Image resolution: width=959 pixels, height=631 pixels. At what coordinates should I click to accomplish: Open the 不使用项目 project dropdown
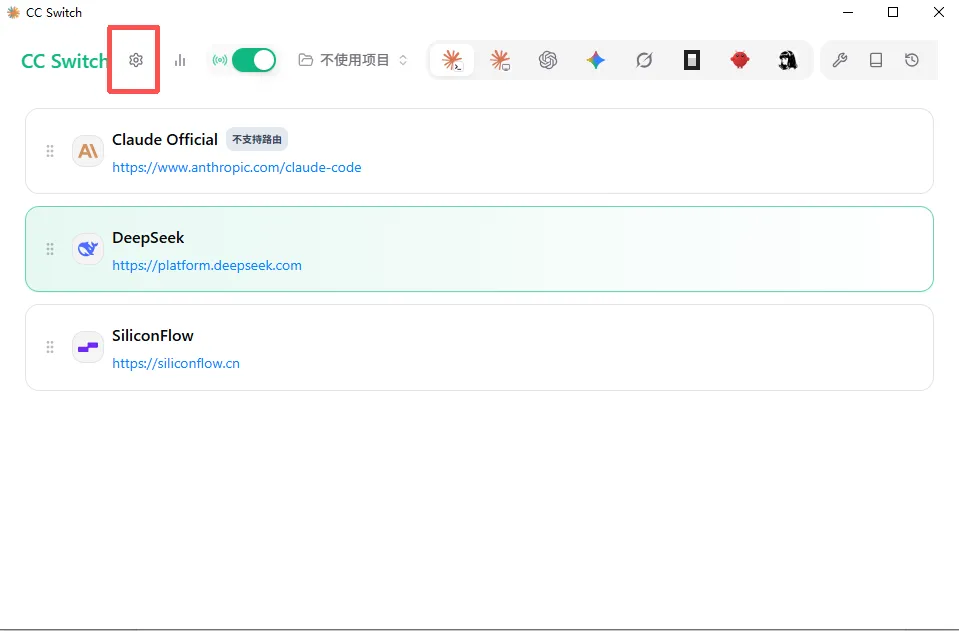click(353, 60)
